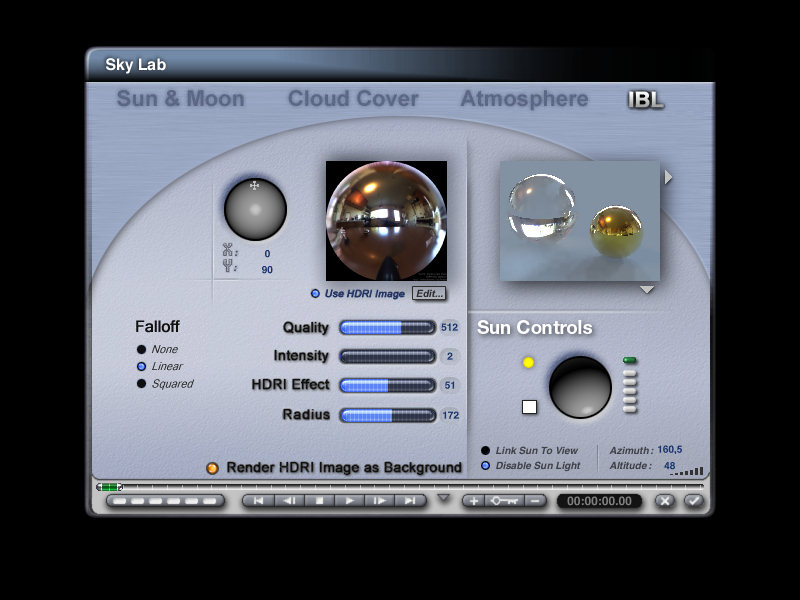Switch to the Sun & Moon tab
Viewport: 800px width, 600px height.
181,98
